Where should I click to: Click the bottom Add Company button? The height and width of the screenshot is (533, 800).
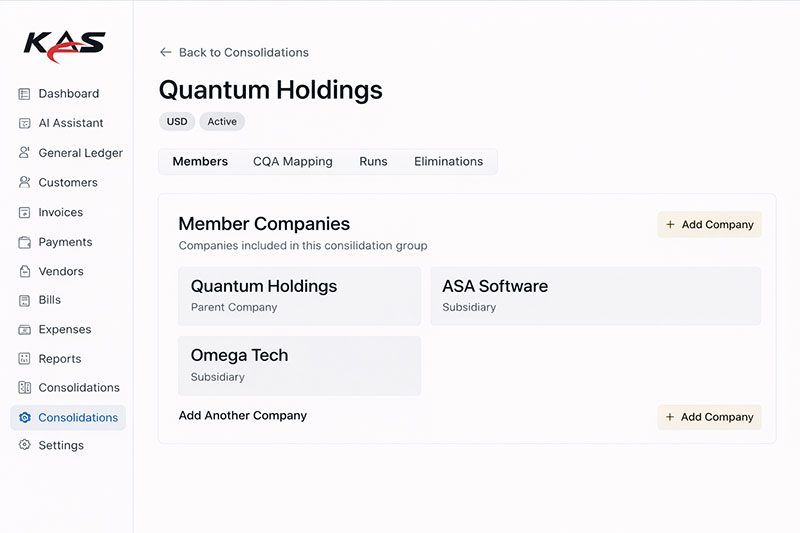709,417
